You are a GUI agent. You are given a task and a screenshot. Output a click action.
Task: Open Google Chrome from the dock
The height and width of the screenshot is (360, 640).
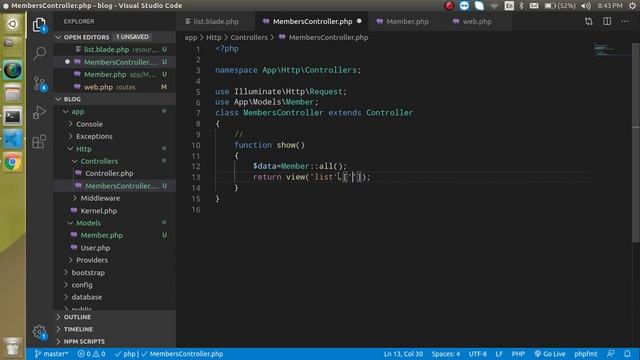(x=12, y=162)
